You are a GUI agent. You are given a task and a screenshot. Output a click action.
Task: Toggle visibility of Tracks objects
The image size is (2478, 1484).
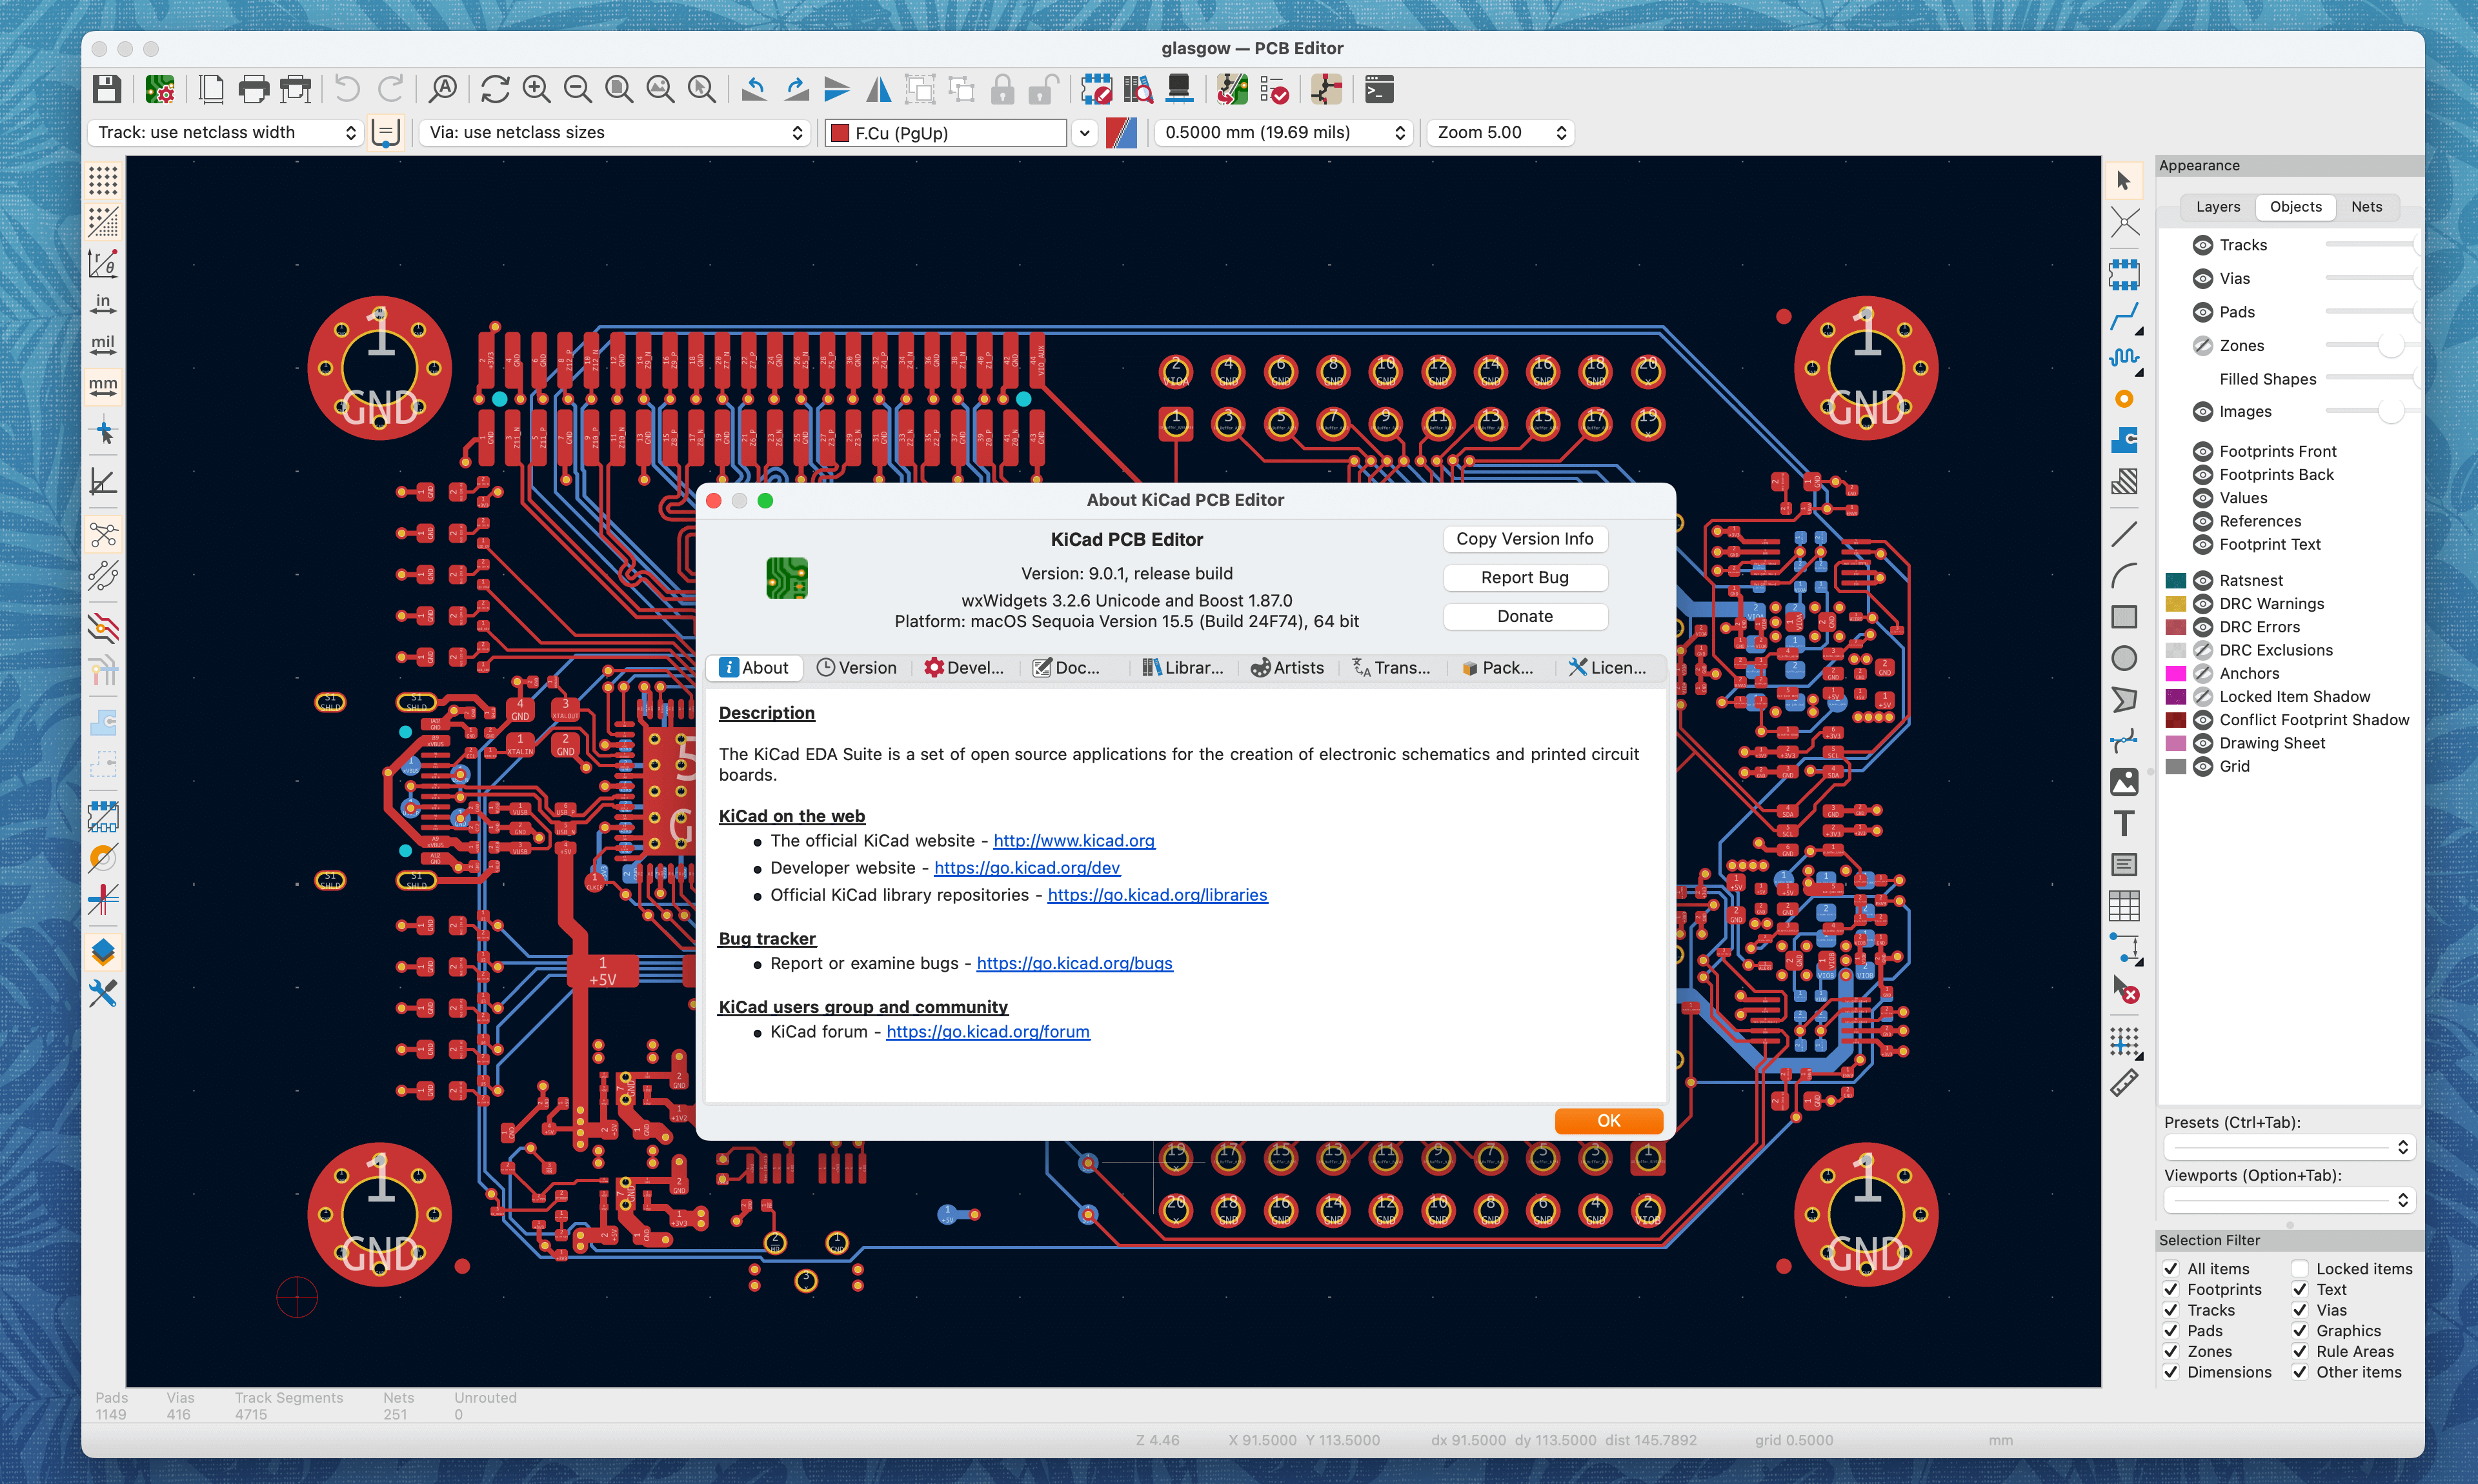point(2202,245)
